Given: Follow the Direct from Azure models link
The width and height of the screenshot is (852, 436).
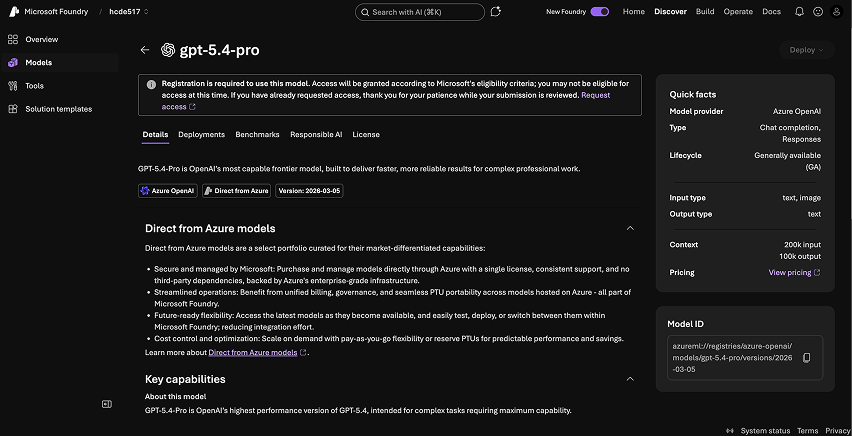Looking at the screenshot, I should coord(252,352).
